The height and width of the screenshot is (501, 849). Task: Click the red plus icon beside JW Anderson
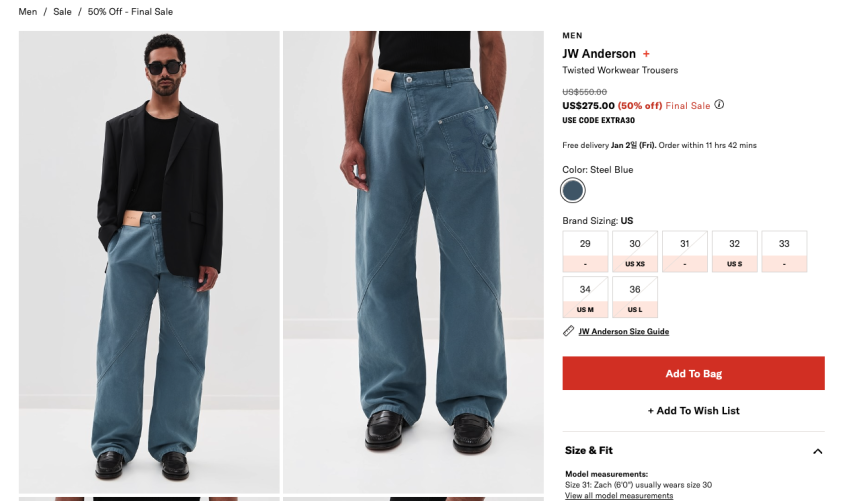point(646,54)
